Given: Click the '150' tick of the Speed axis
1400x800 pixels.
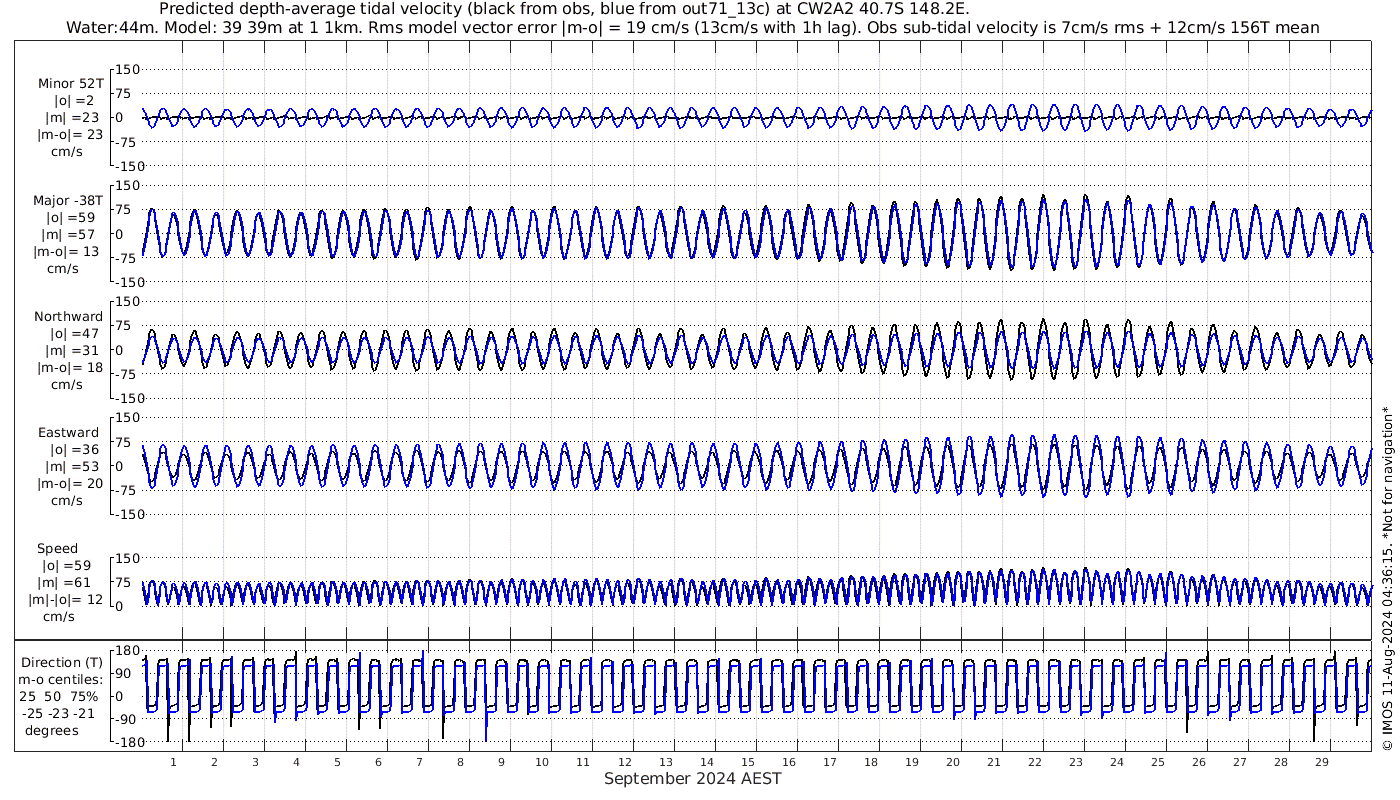Looking at the screenshot, I should coord(129,557).
